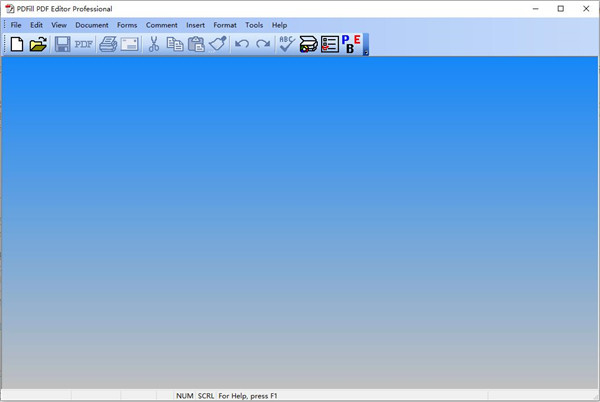This screenshot has height=402, width=600.
Task: Click the Paste clipboard icon
Action: click(196, 44)
